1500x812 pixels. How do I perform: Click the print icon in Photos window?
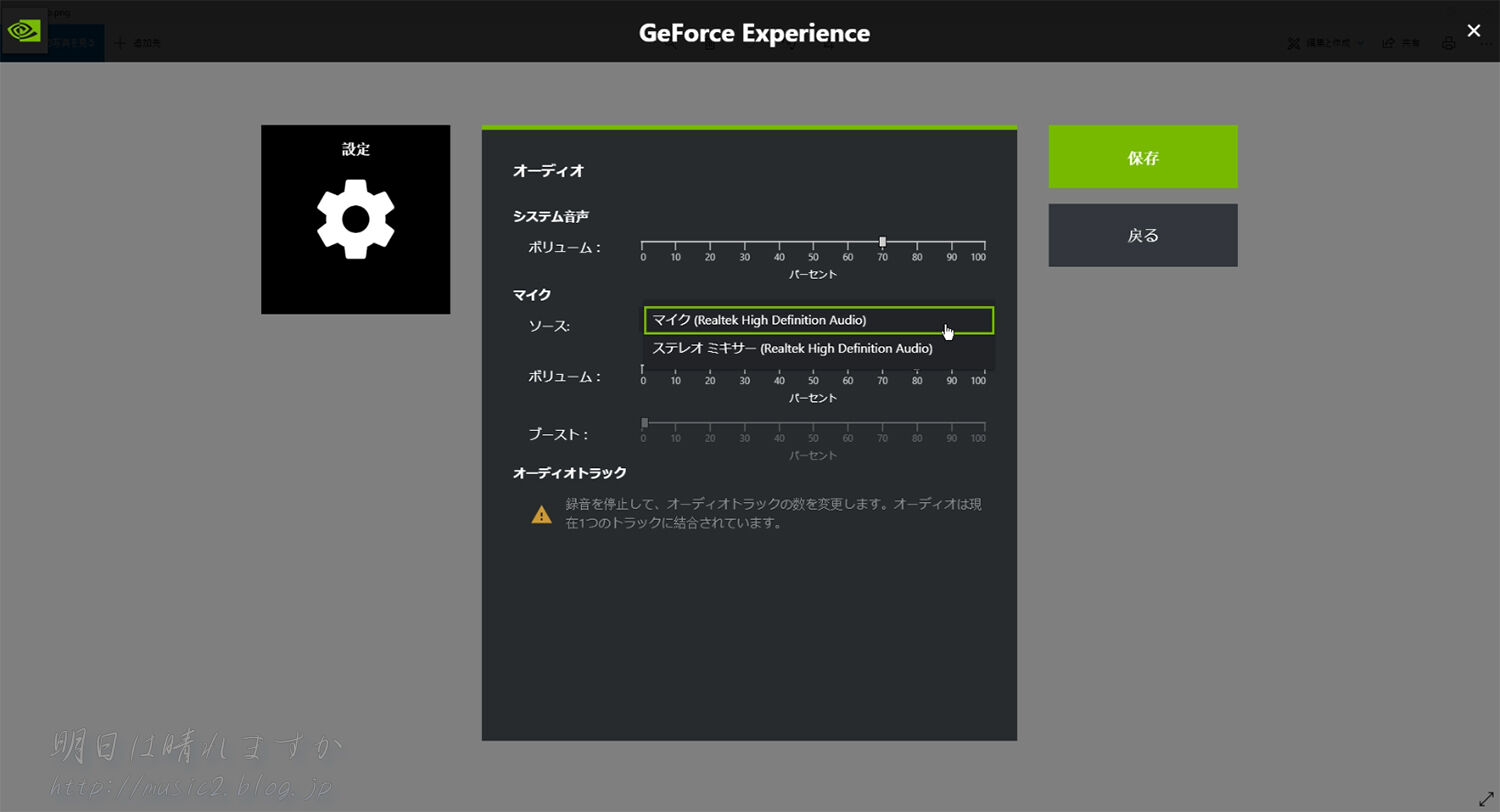1449,43
